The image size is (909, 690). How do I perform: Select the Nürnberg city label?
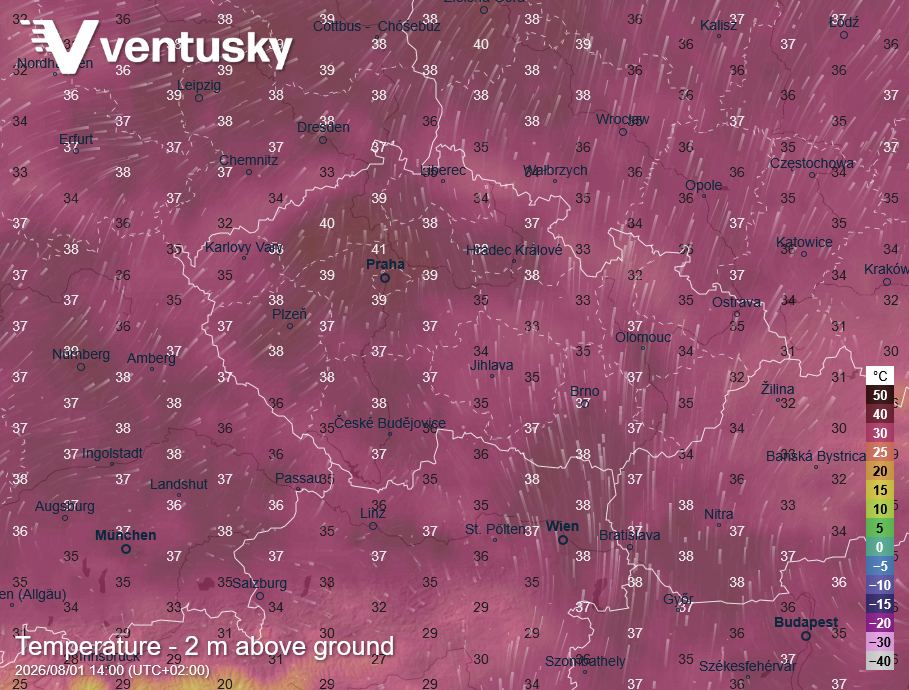(81, 354)
